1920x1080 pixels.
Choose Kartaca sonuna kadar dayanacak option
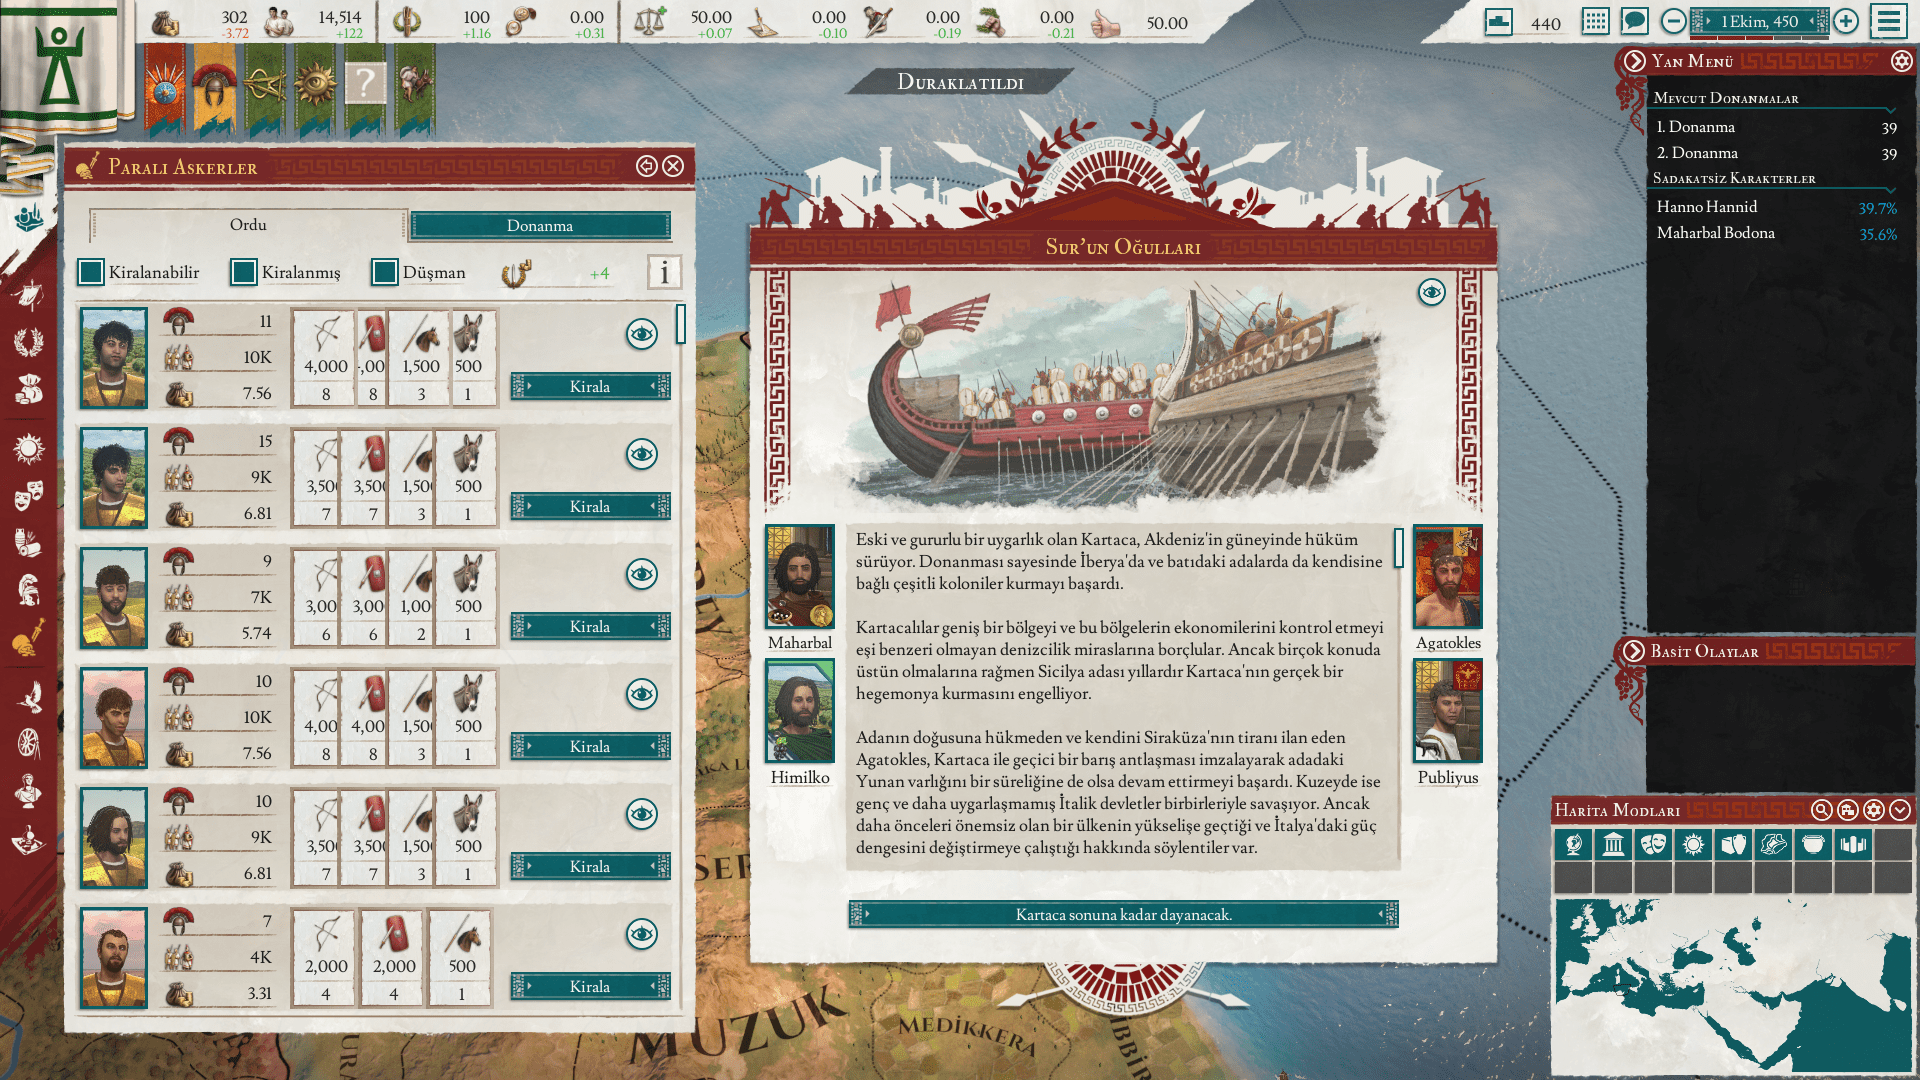(x=1123, y=915)
